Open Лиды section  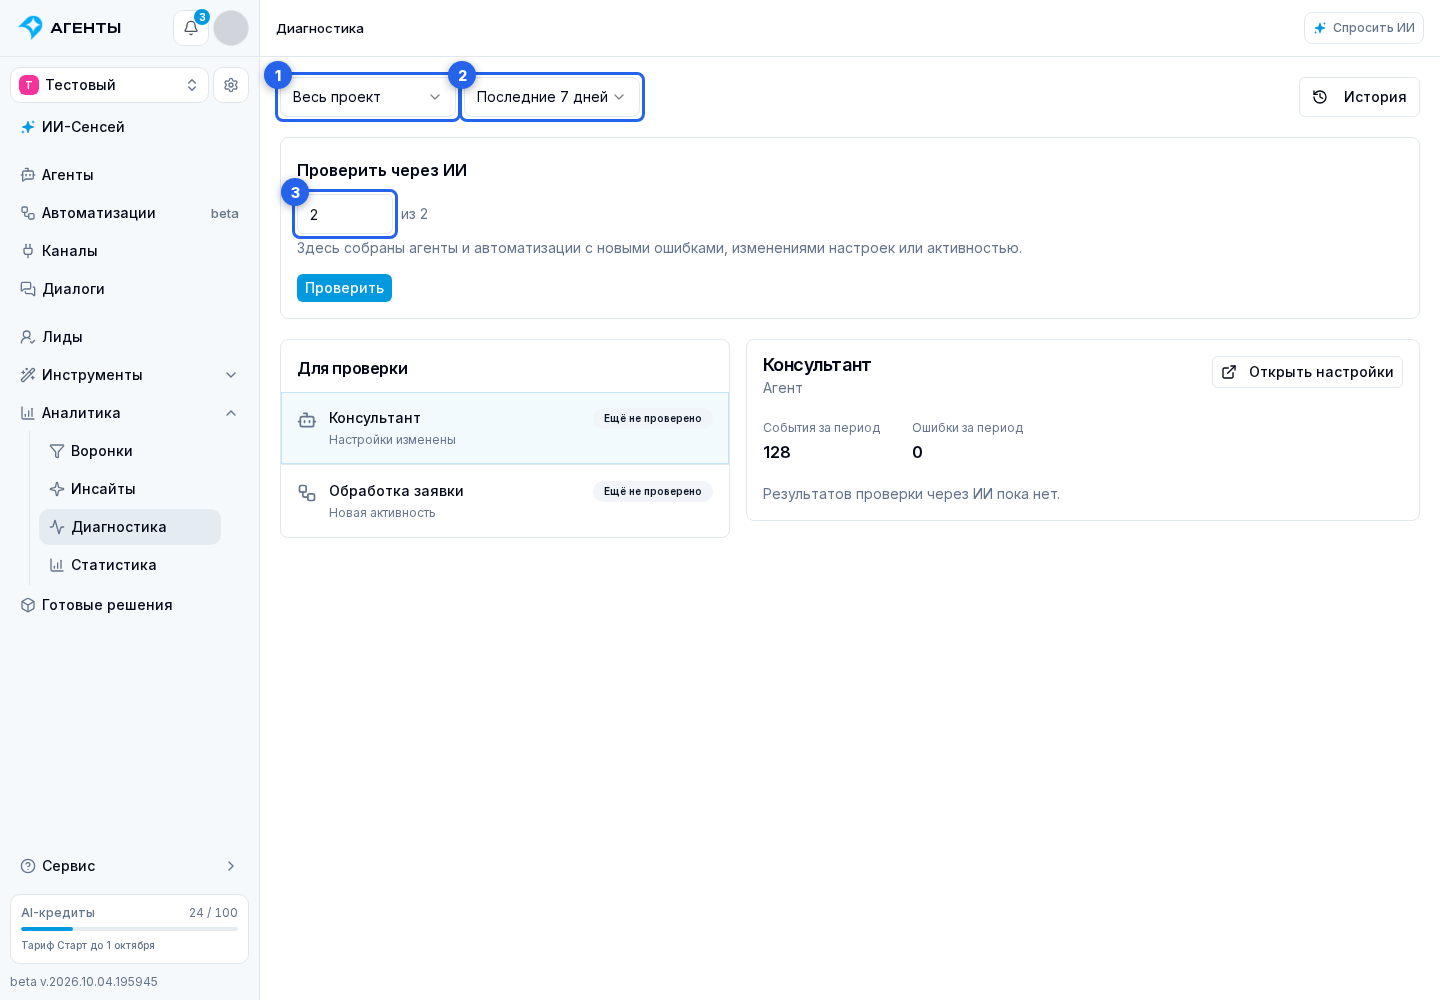tap(130, 337)
